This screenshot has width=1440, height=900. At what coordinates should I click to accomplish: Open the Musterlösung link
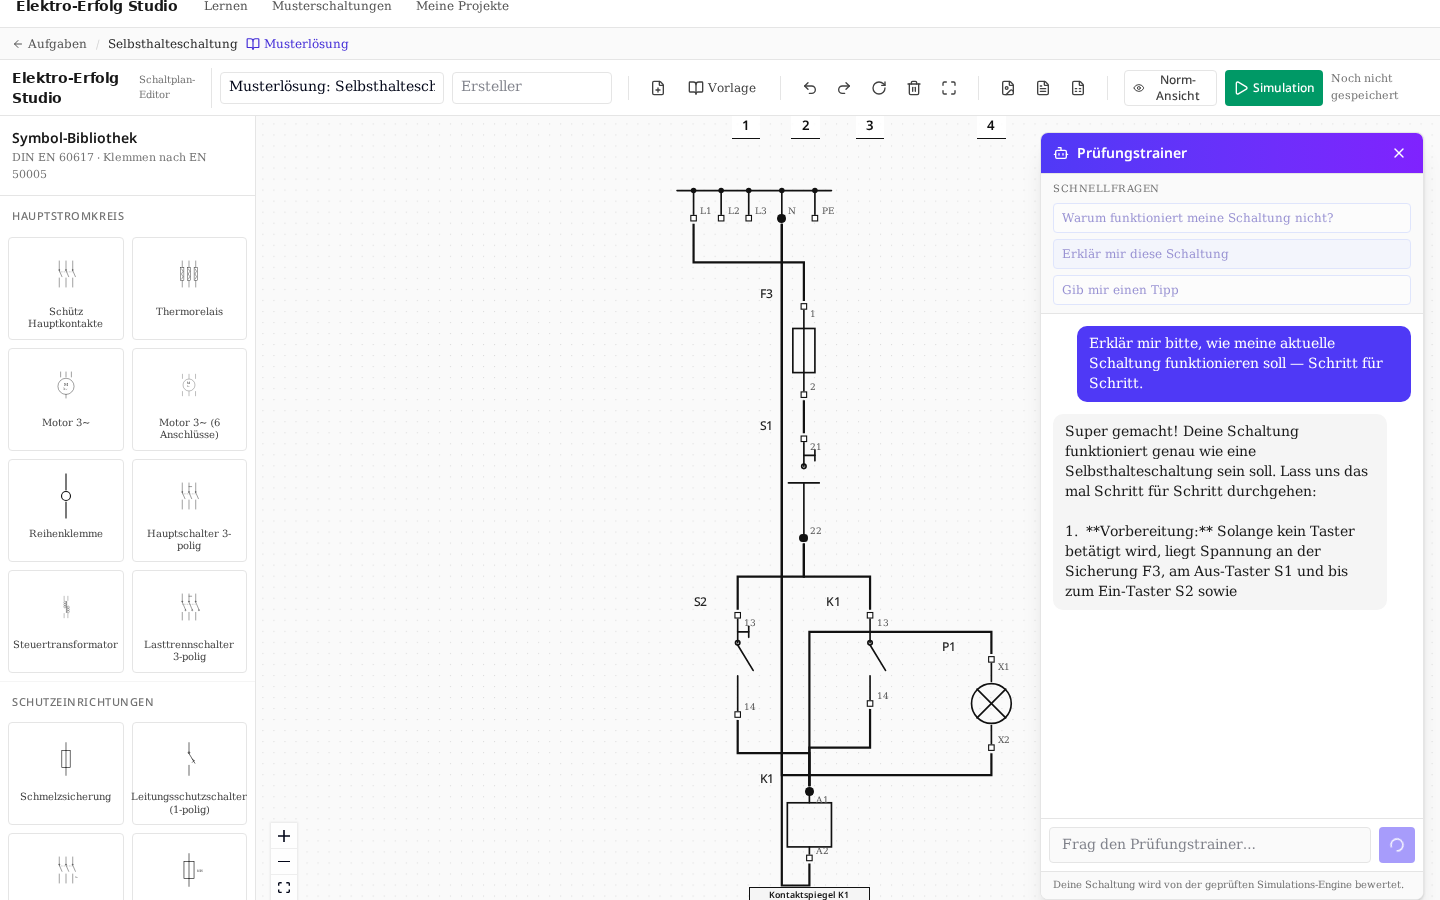298,44
